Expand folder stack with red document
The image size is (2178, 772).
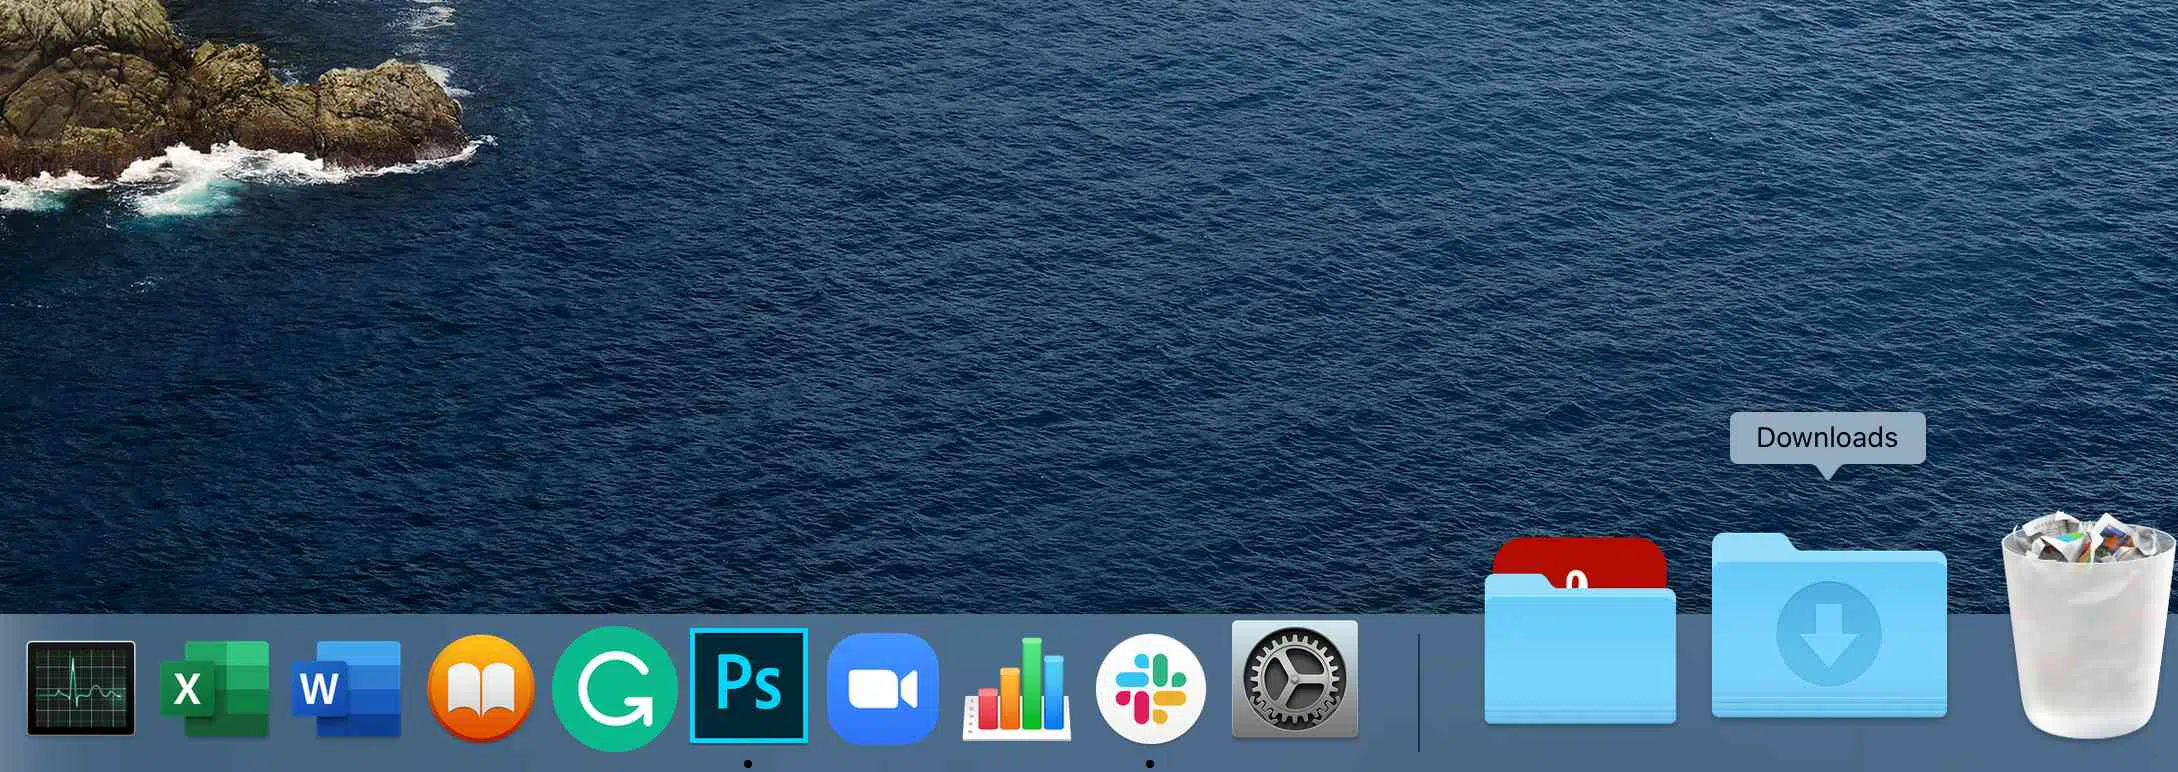point(1579,640)
